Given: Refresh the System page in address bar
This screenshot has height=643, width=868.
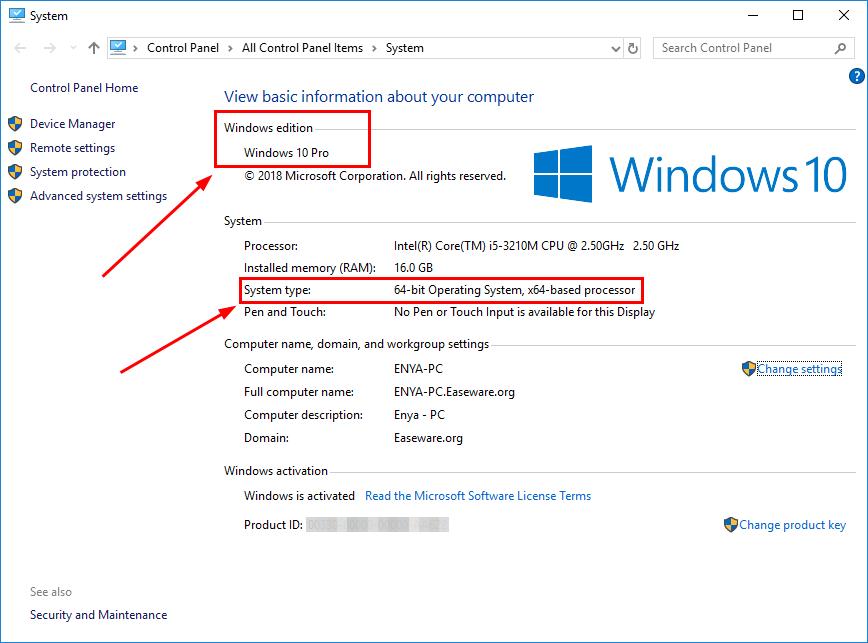Looking at the screenshot, I should (x=633, y=48).
